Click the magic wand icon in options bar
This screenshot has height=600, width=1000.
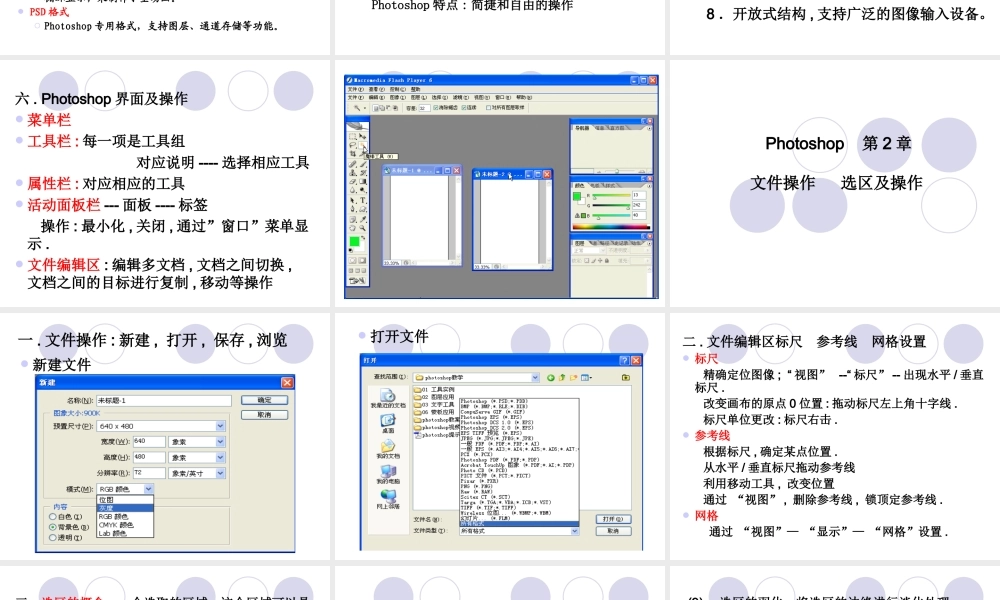coord(357,108)
